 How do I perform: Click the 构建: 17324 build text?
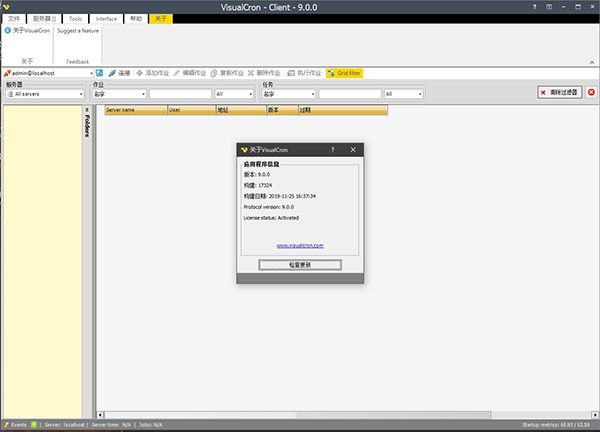point(258,185)
